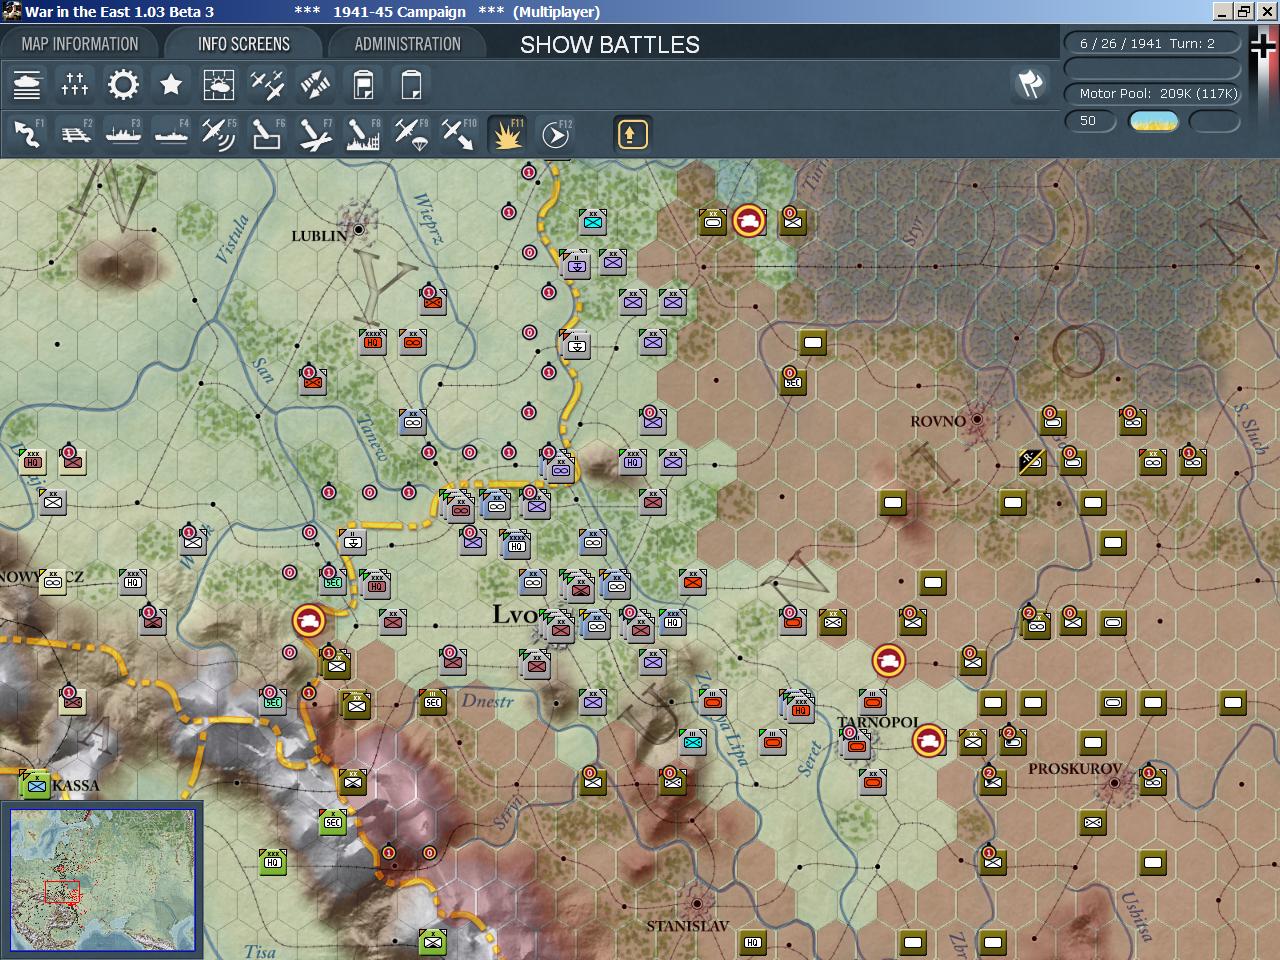Viewport: 1280px width, 960px height.
Task: Click the F12 end turn icon
Action: pyautogui.click(x=555, y=134)
